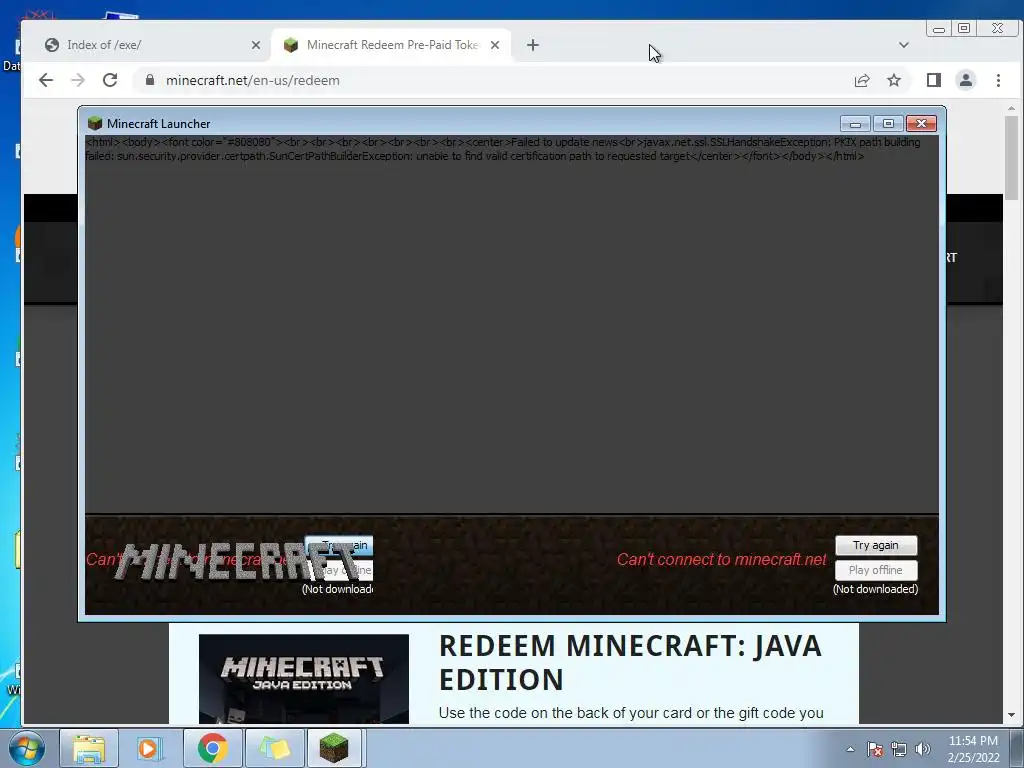
Task: Open Windows Explorer from the taskbar
Action: [x=89, y=748]
